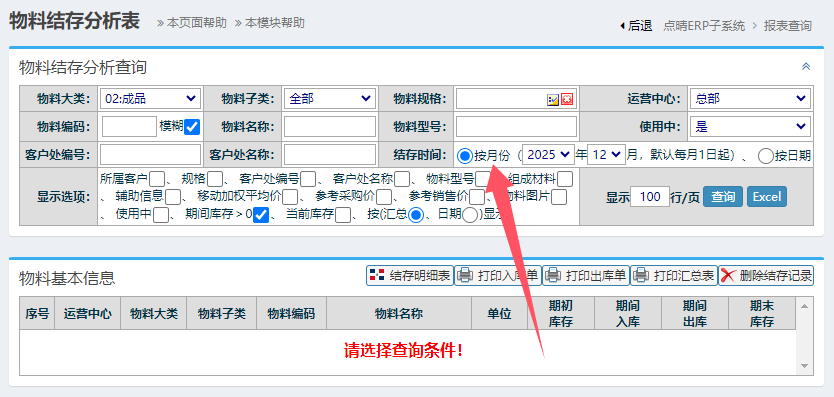The width and height of the screenshot is (834, 397).
Task: Click the 后退 back link
Action: click(636, 26)
